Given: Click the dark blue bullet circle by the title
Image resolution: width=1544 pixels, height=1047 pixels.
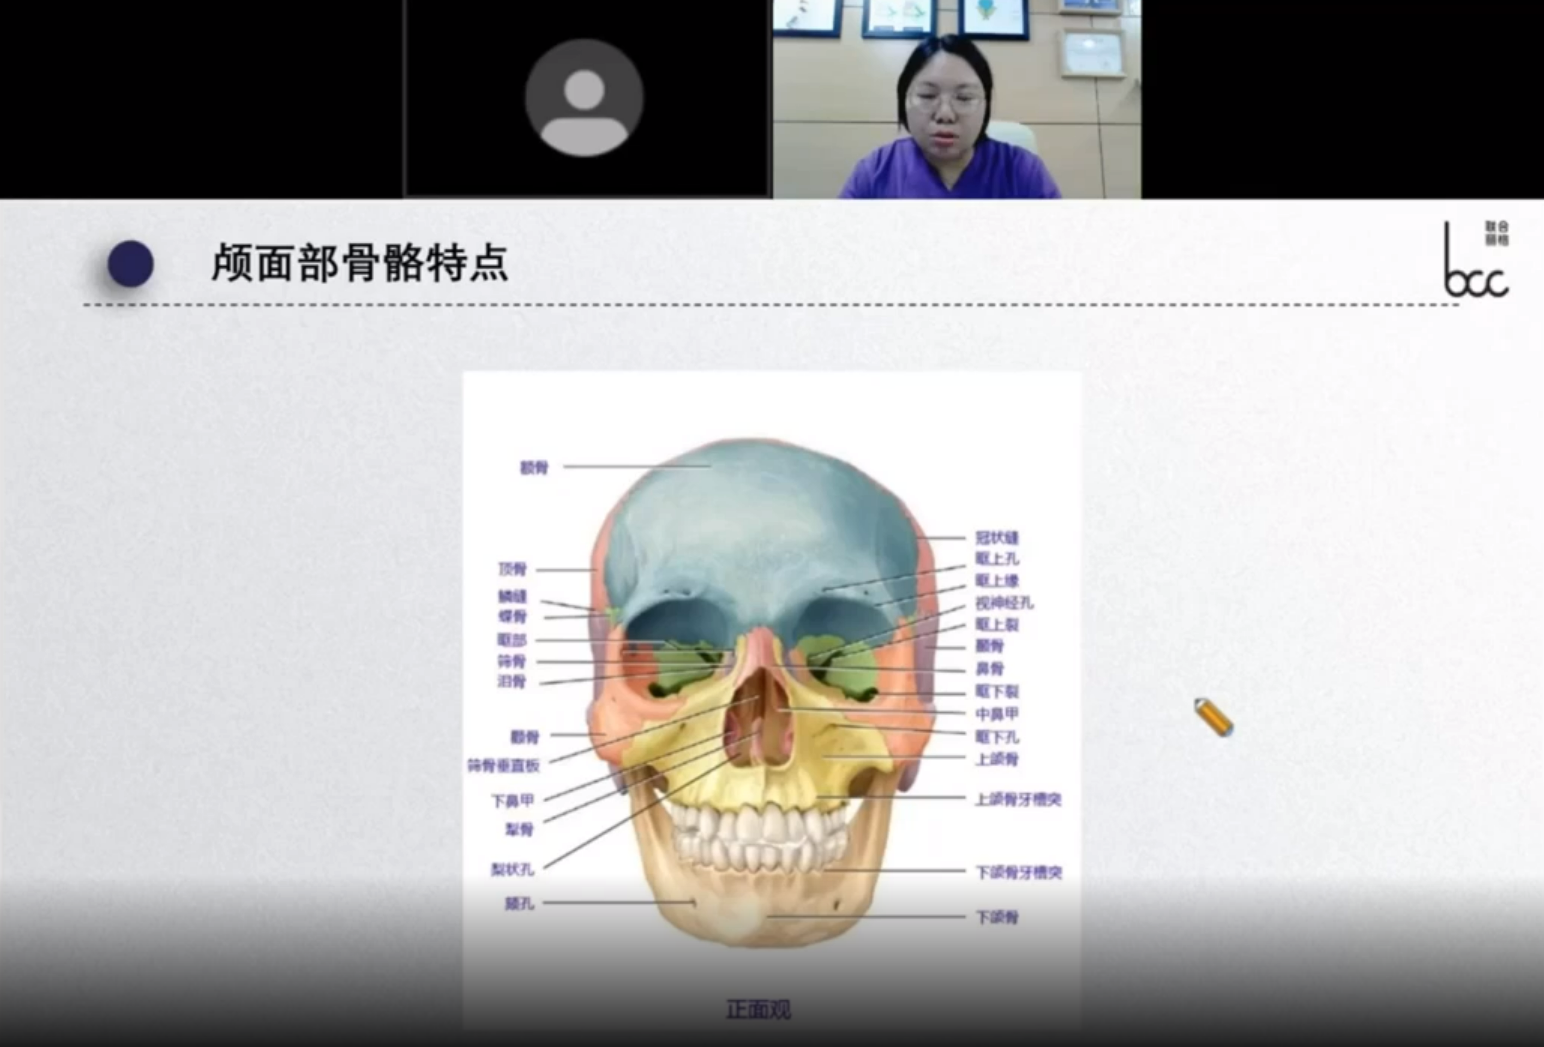Looking at the screenshot, I should tap(131, 264).
